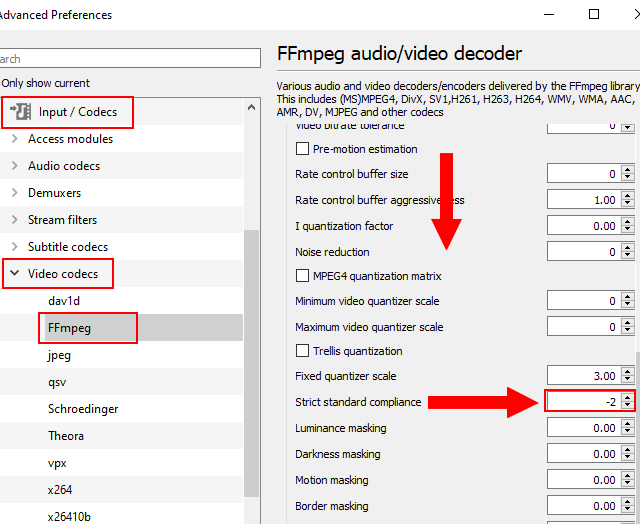640x524 pixels.
Task: Open the Theora codec settings
Action: coord(66,436)
